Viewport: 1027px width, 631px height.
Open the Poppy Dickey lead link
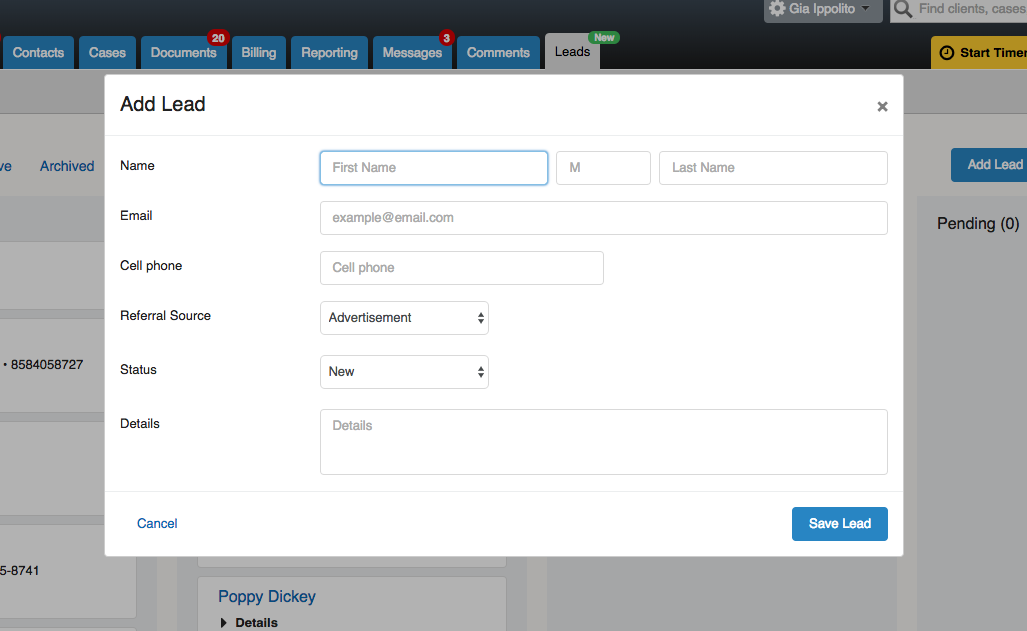[267, 597]
